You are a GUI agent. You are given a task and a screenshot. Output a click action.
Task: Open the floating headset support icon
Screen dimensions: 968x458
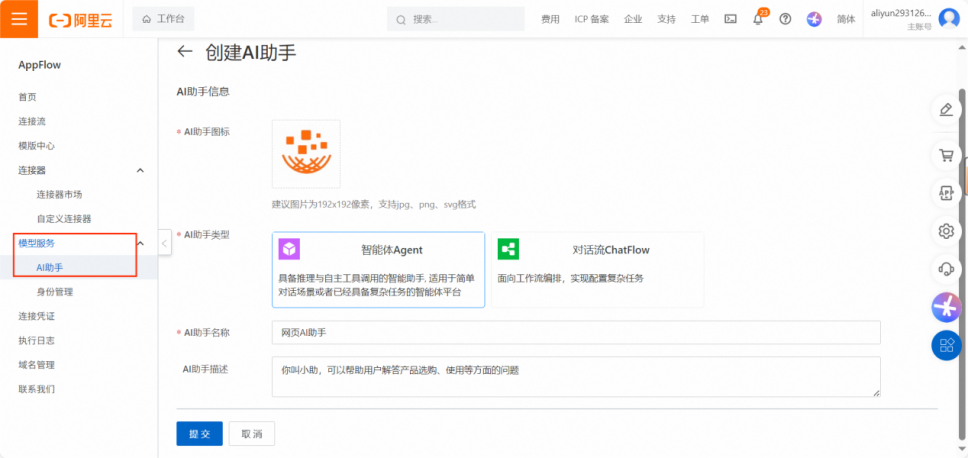point(946,269)
